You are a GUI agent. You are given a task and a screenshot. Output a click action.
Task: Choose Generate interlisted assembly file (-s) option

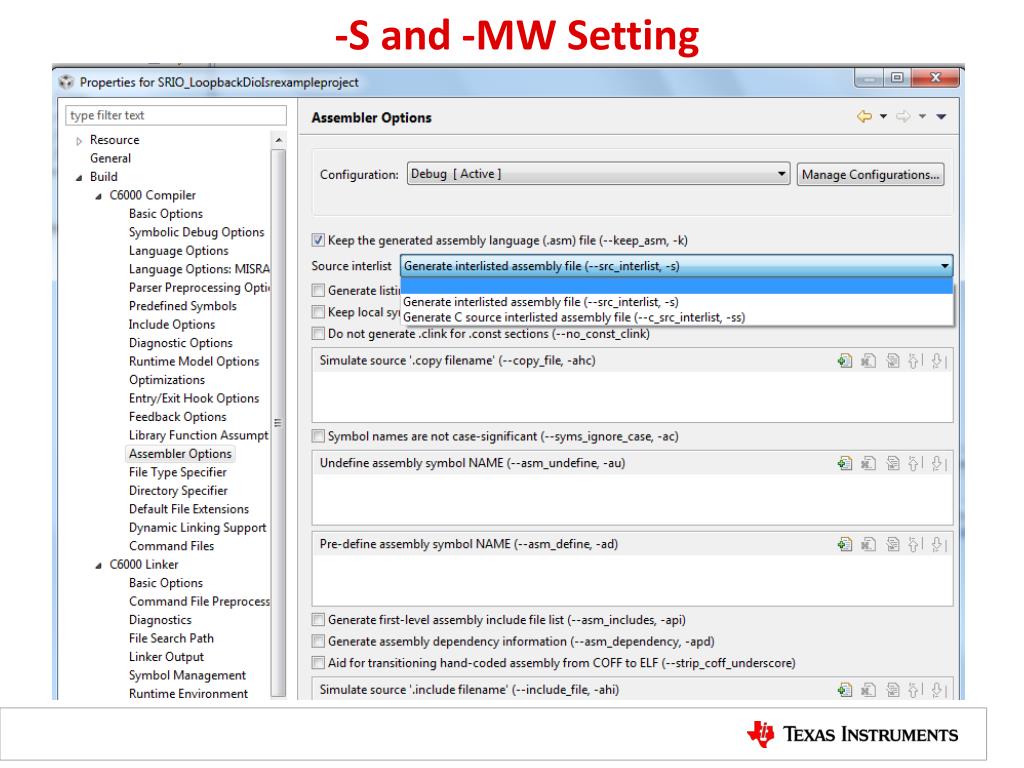pyautogui.click(x=677, y=302)
